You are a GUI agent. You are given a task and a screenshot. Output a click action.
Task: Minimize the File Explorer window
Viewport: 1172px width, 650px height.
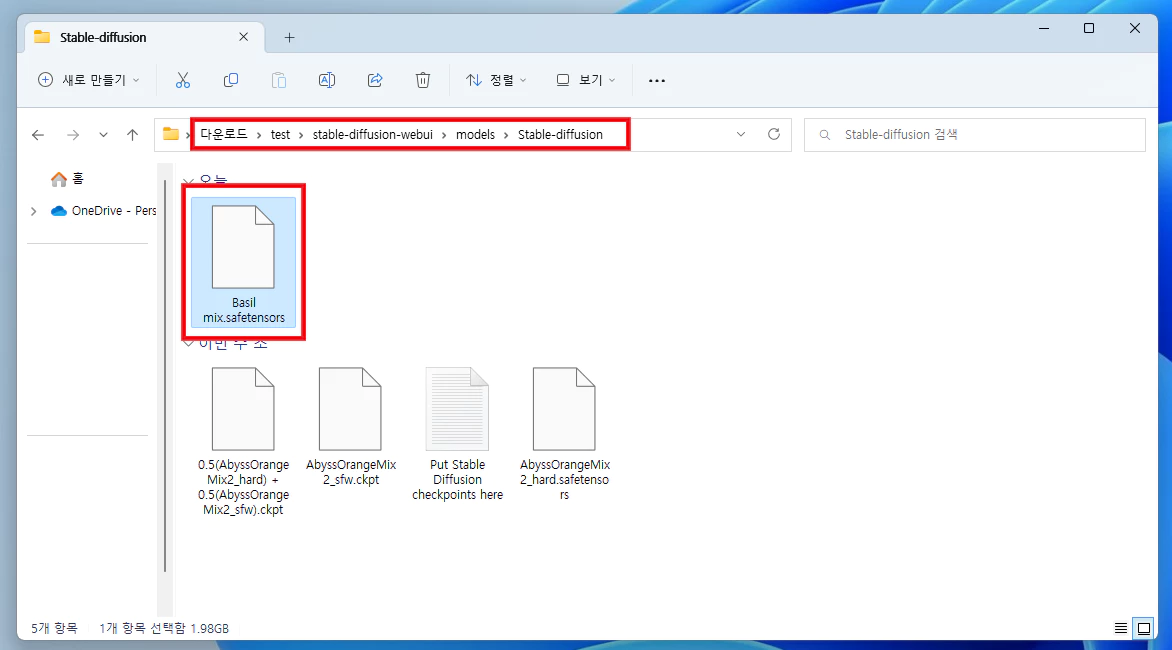coord(1044,28)
